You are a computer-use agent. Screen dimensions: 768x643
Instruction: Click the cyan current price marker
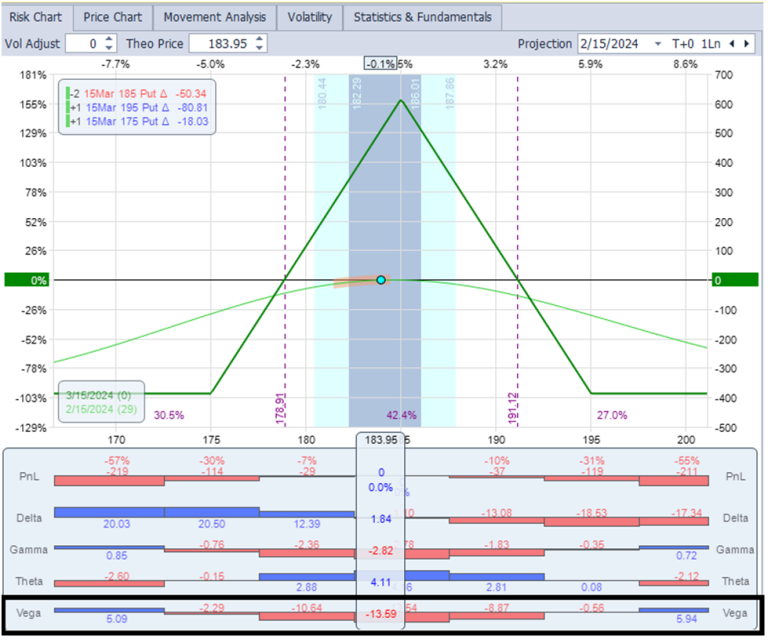coord(381,280)
